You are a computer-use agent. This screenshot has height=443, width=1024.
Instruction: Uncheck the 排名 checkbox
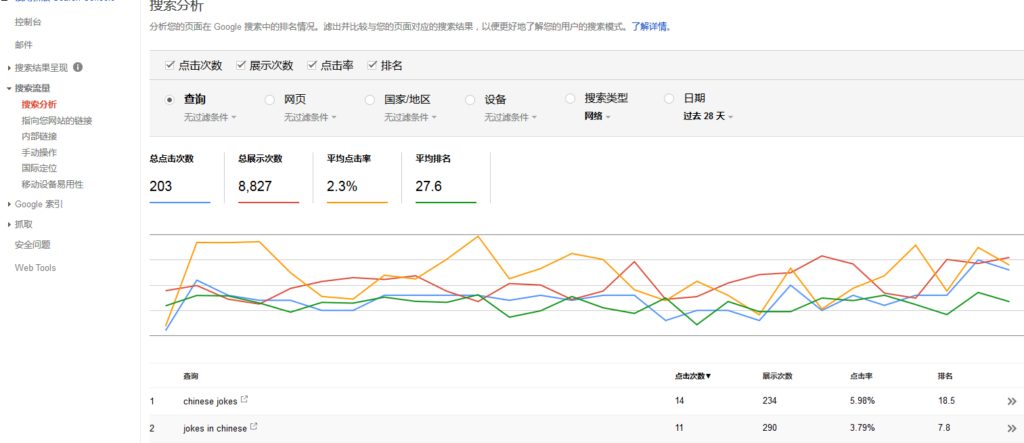(x=372, y=65)
